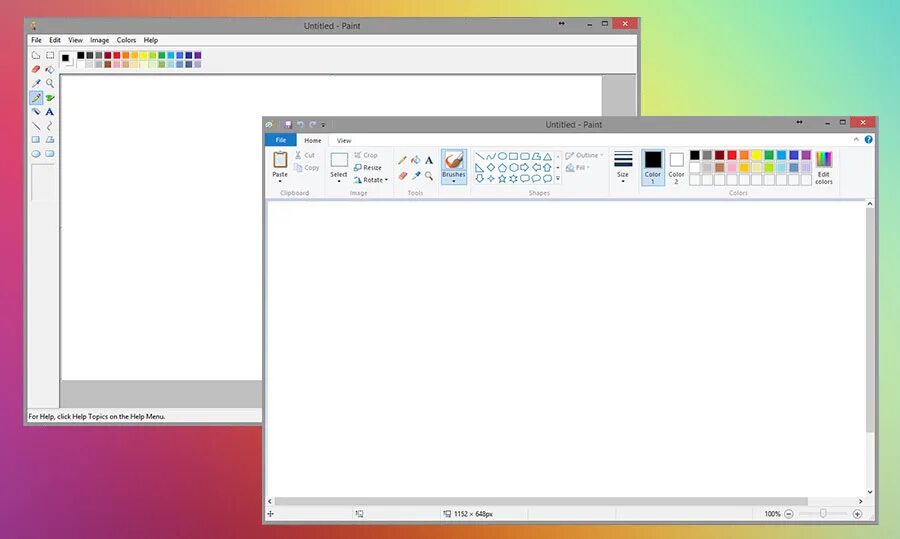This screenshot has width=900, height=539.
Task: Select Rounded Rectangle tool in classic Paint toolbox
Action: [50, 154]
